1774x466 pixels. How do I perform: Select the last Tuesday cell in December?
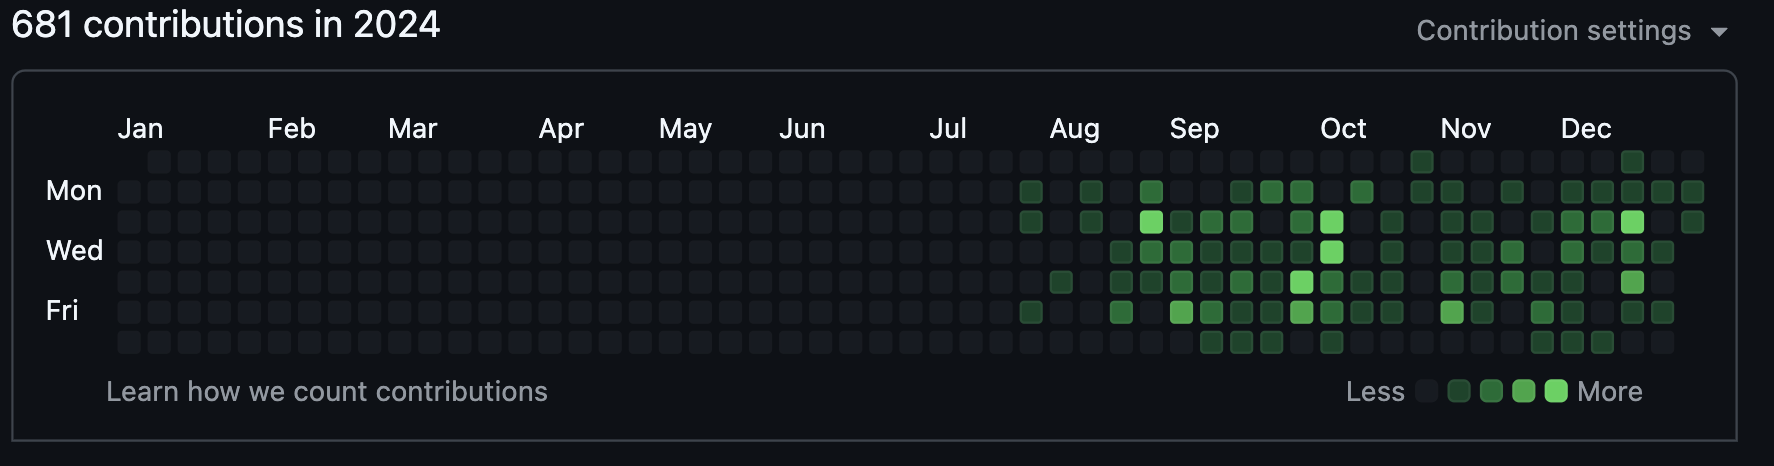coord(1692,221)
